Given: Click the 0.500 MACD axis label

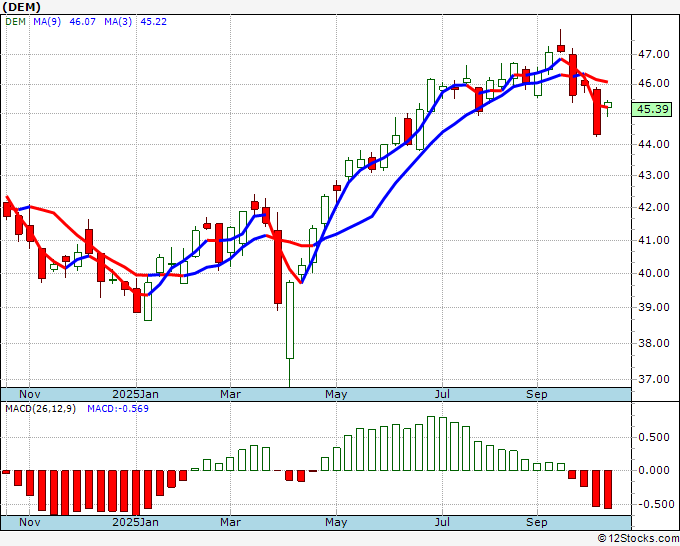Looking at the screenshot, I should point(654,437).
